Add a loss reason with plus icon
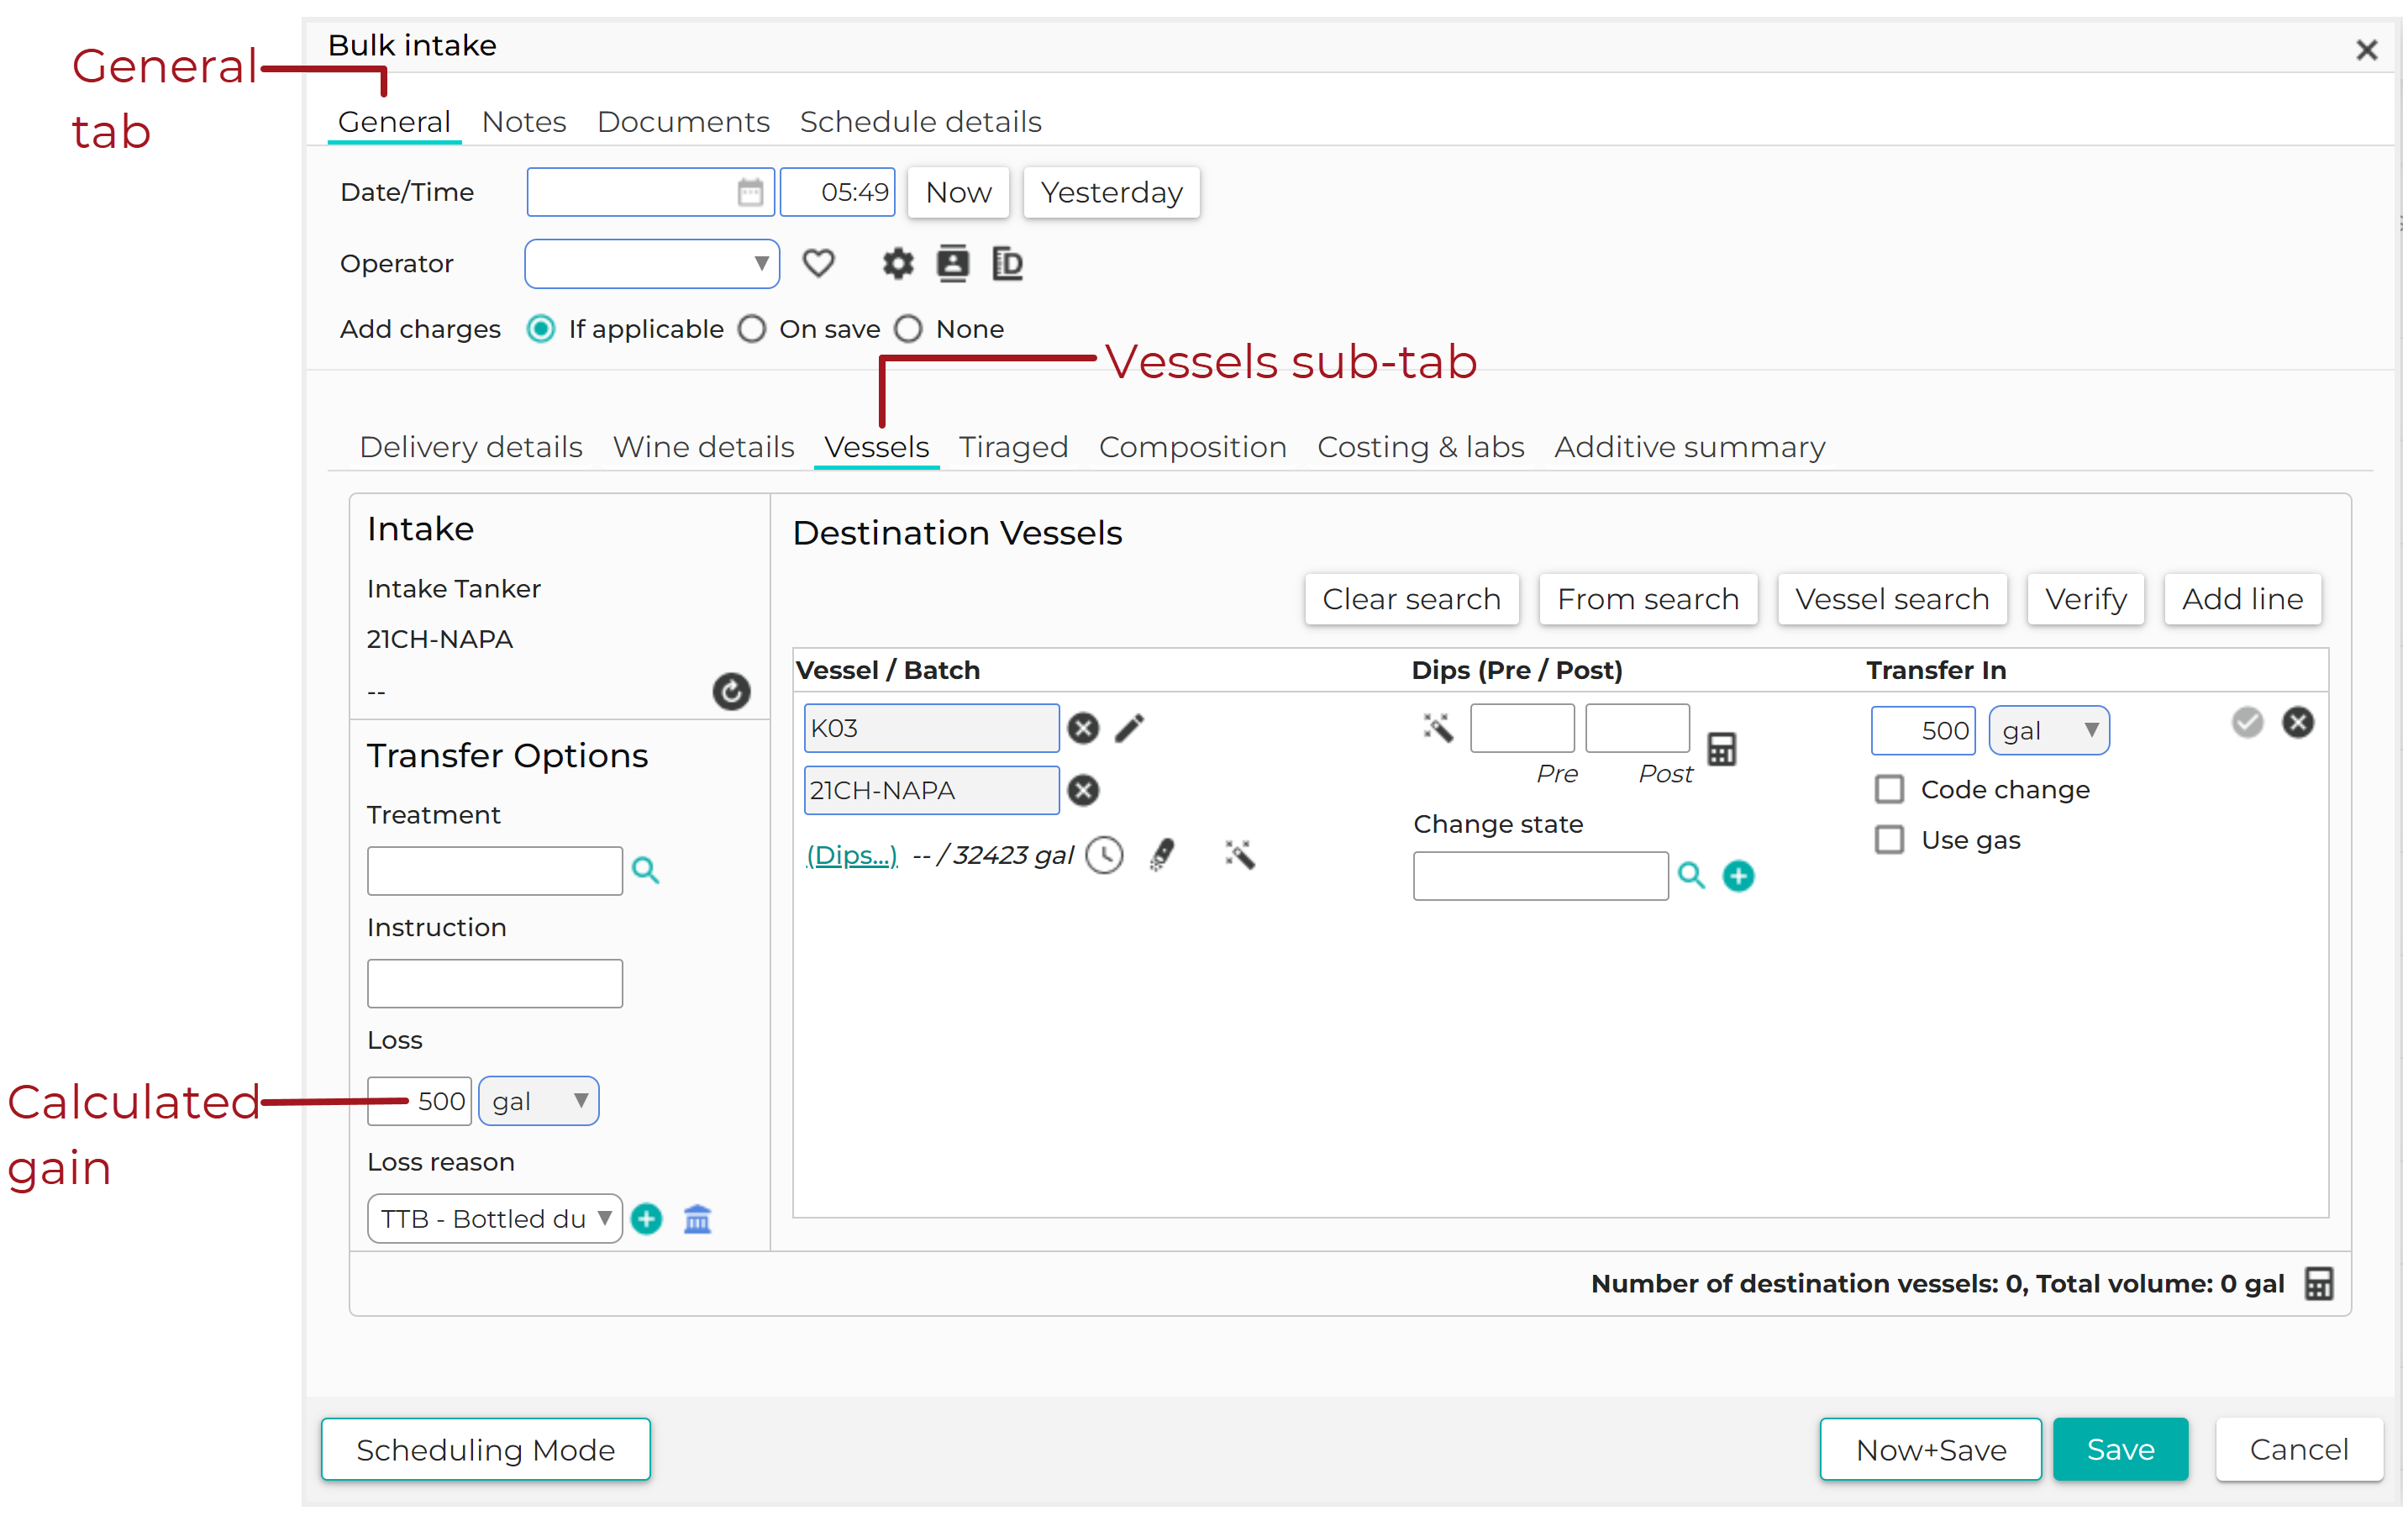The image size is (2408, 1516). [x=647, y=1219]
